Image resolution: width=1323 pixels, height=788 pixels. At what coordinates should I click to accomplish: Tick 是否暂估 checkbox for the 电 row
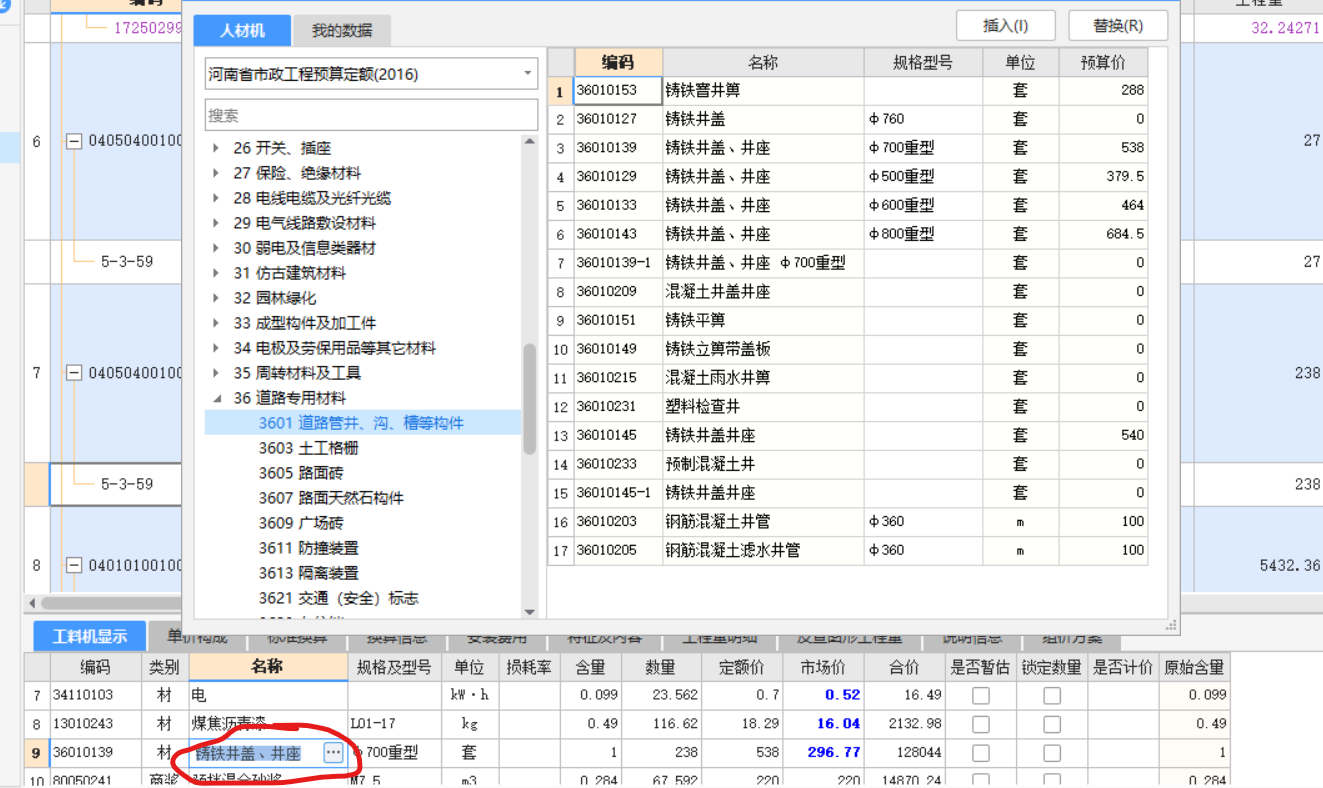pyautogui.click(x=981, y=695)
